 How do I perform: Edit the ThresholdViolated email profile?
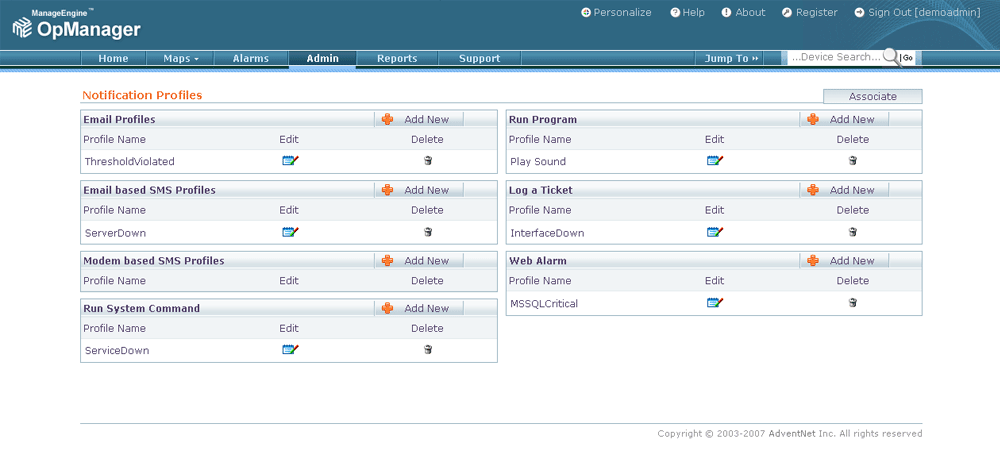point(290,161)
